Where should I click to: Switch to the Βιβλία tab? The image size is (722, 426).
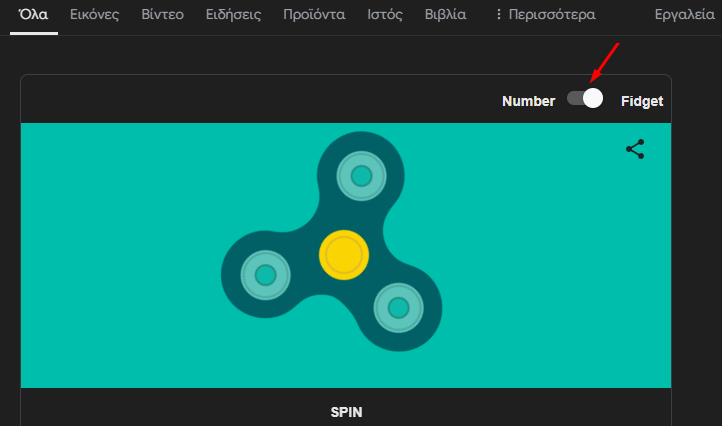[x=445, y=15]
